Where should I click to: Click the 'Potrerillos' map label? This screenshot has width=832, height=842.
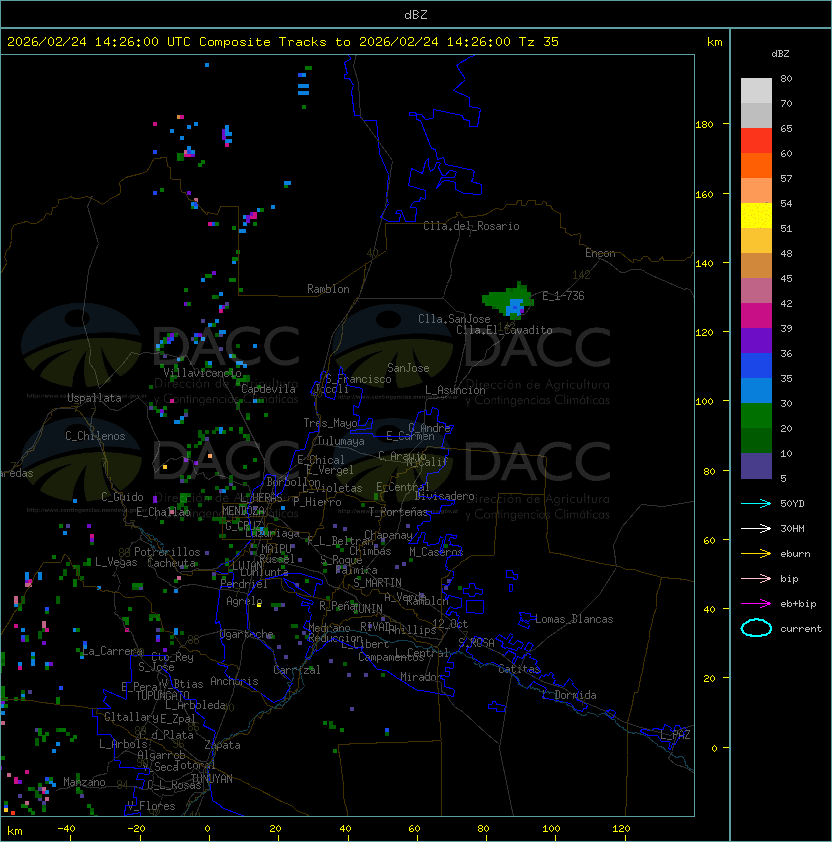point(167,552)
